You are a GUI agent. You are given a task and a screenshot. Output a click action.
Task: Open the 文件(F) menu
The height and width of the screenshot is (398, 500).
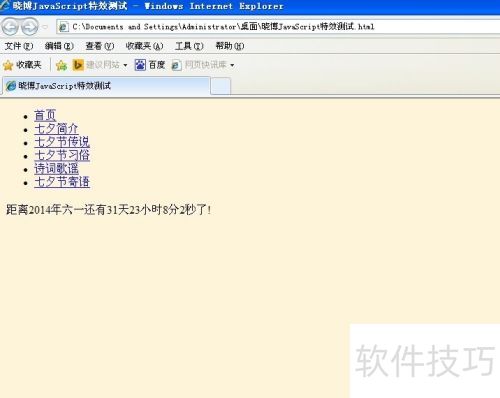pyautogui.click(x=19, y=46)
